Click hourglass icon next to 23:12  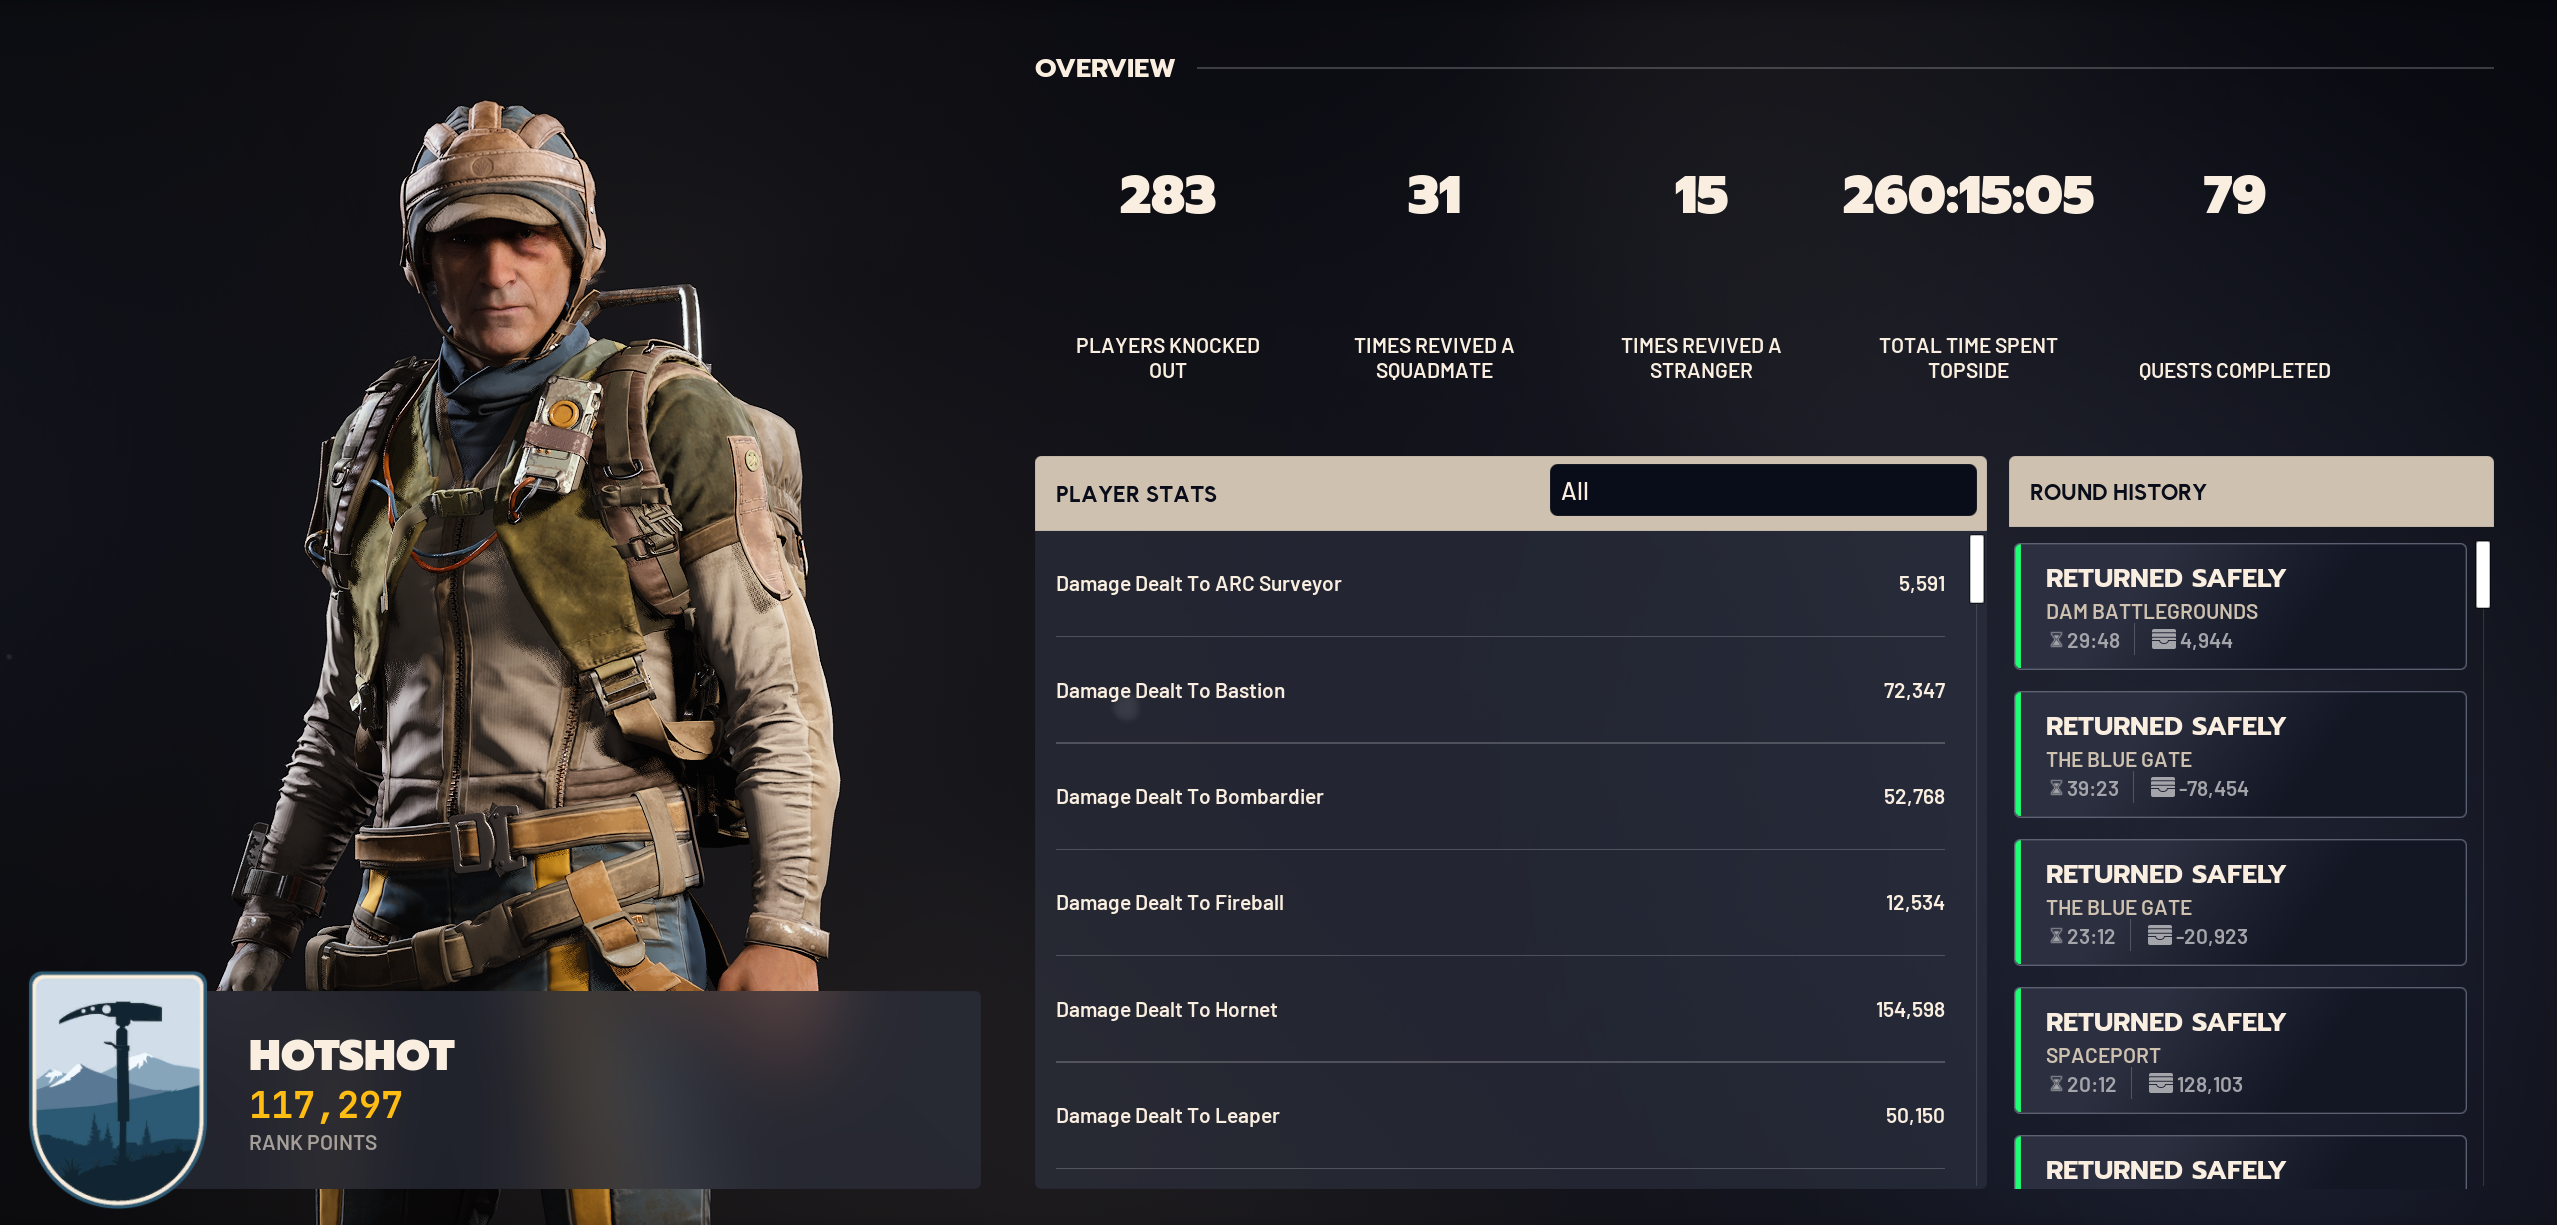pyautogui.click(x=2056, y=936)
